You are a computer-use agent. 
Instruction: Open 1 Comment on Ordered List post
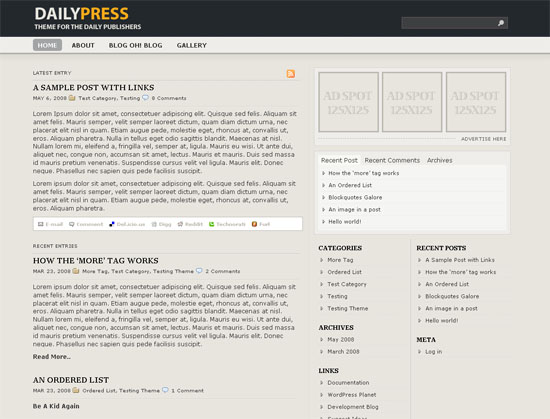[x=187, y=391]
